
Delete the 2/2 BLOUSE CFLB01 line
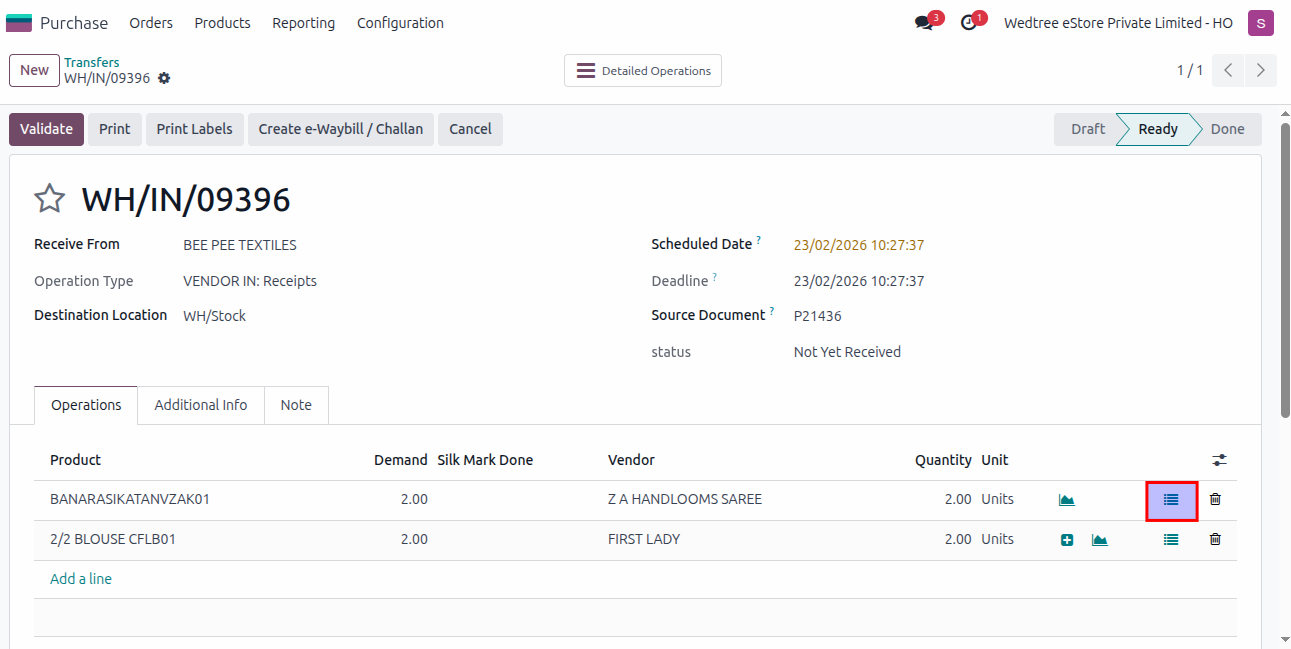(1215, 539)
